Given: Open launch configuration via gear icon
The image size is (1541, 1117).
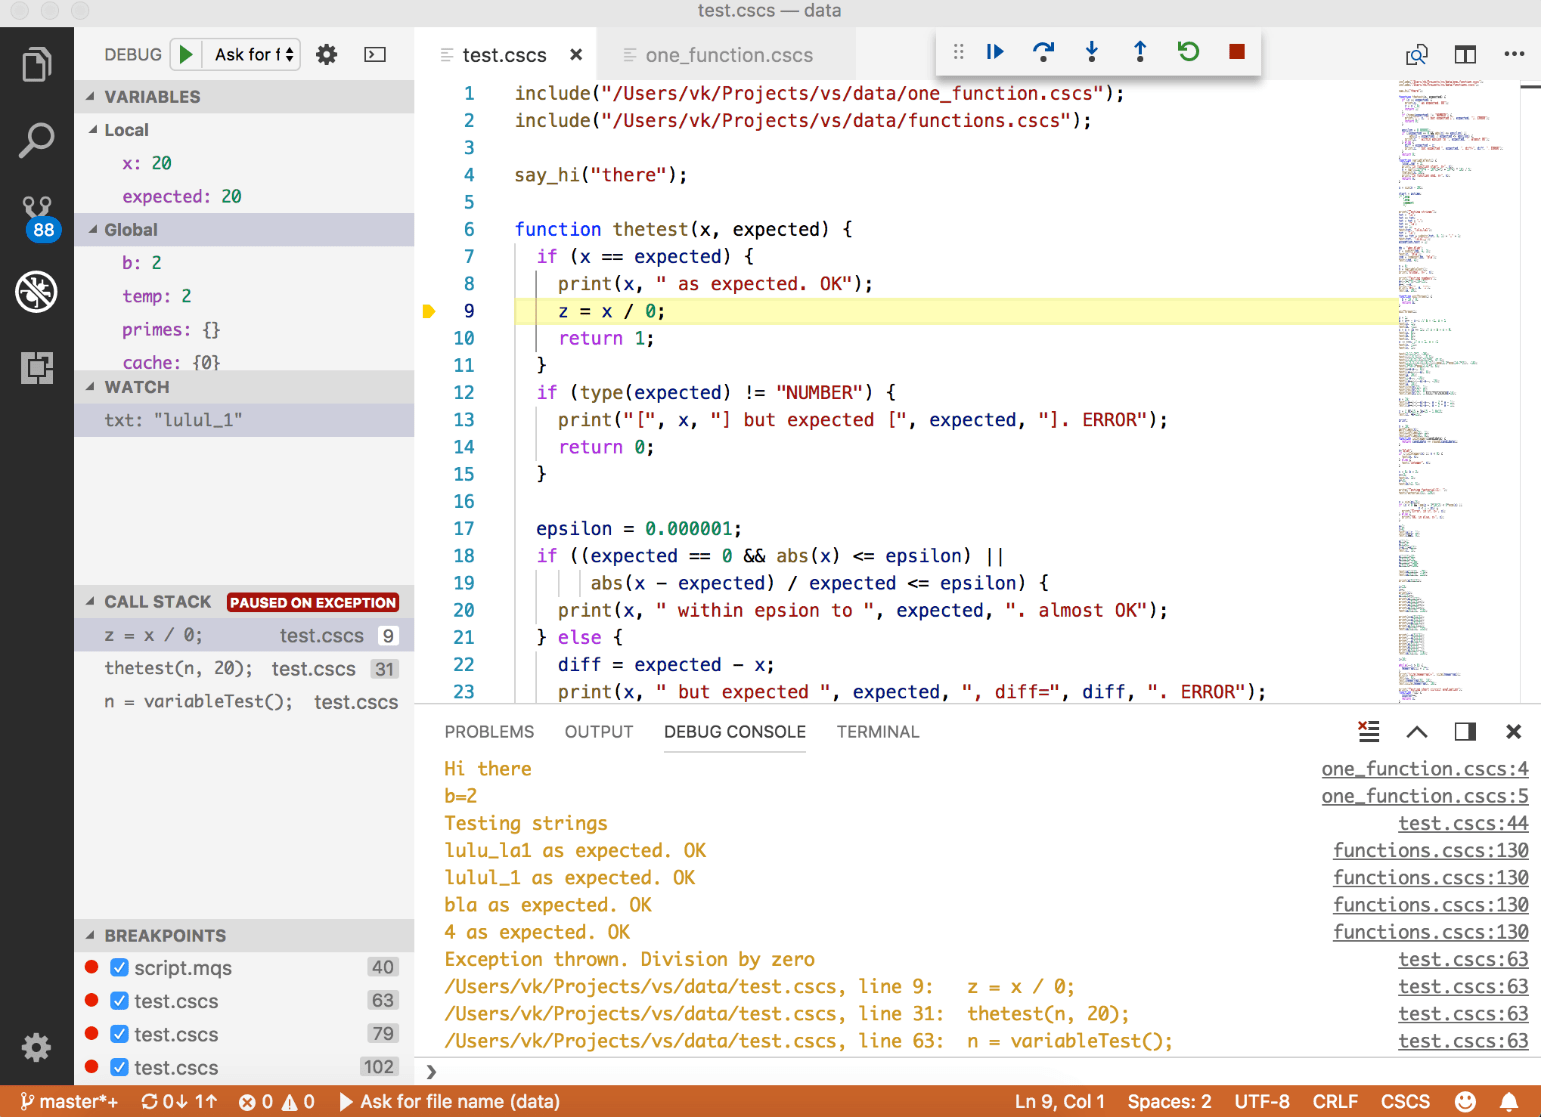Looking at the screenshot, I should click(326, 54).
